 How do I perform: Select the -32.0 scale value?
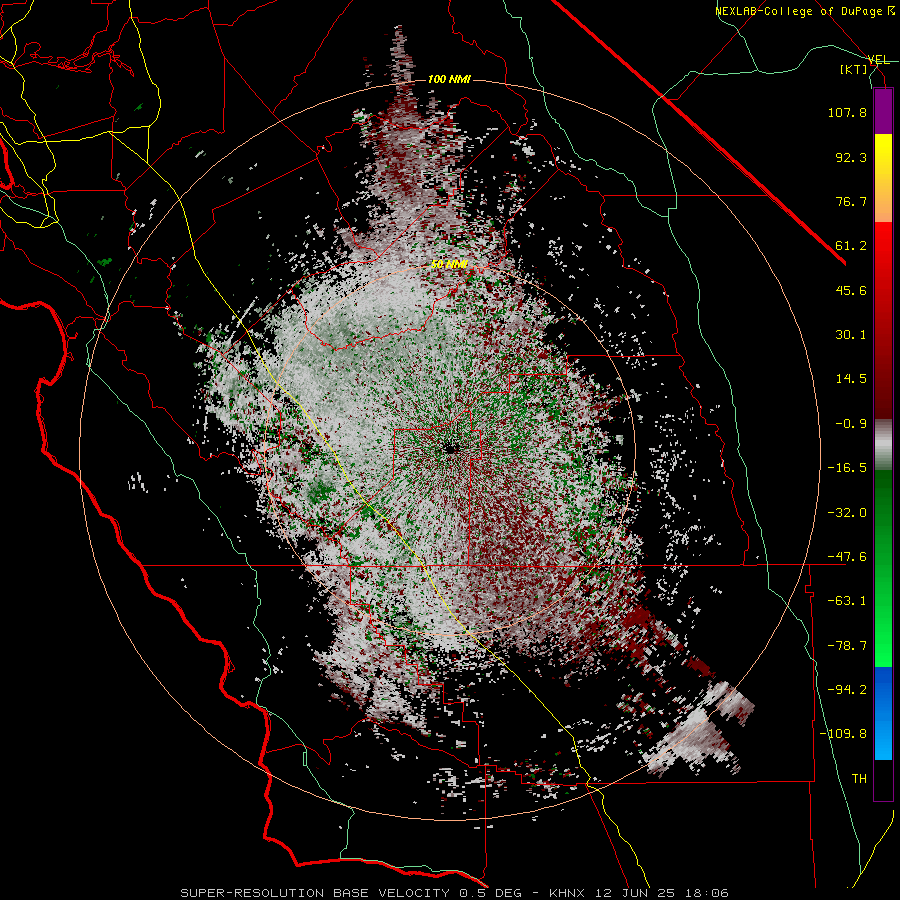(847, 513)
